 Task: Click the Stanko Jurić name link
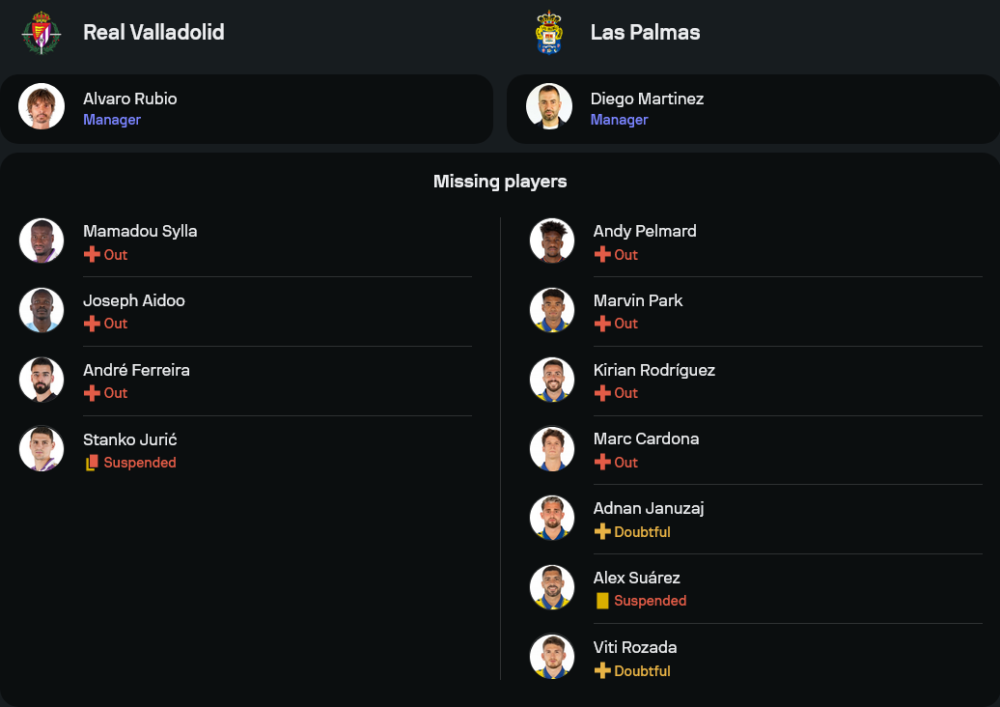coord(130,439)
